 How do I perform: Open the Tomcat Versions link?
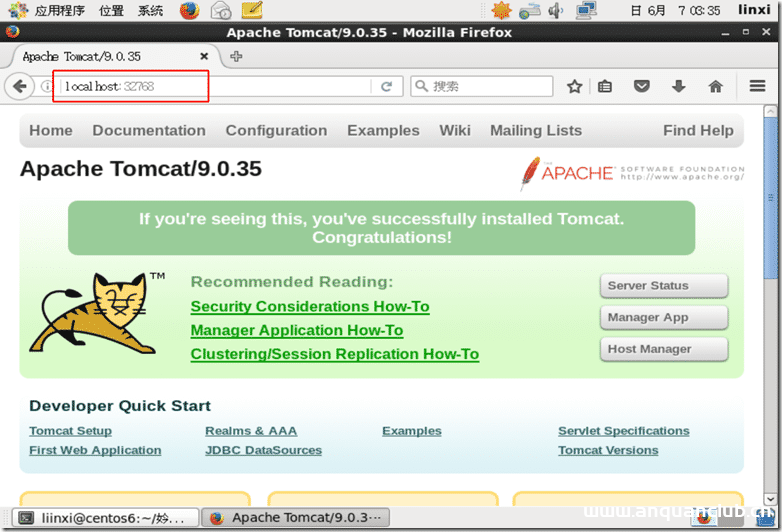(608, 450)
